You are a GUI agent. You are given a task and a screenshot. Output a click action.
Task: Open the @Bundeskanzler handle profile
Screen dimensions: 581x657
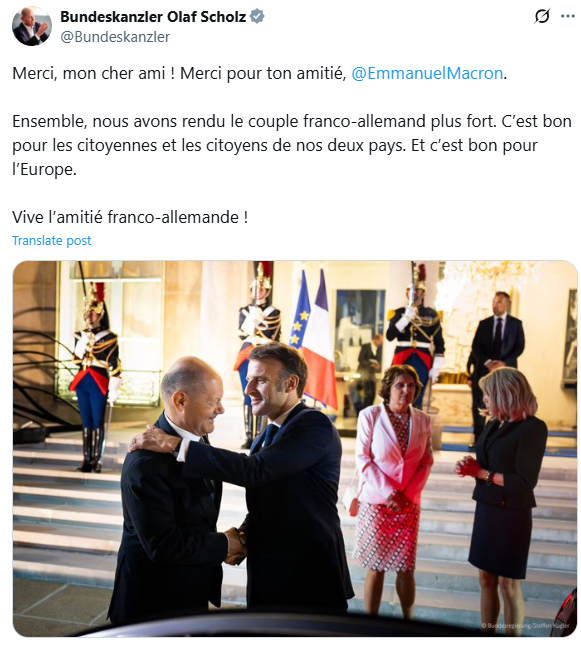tap(115, 37)
